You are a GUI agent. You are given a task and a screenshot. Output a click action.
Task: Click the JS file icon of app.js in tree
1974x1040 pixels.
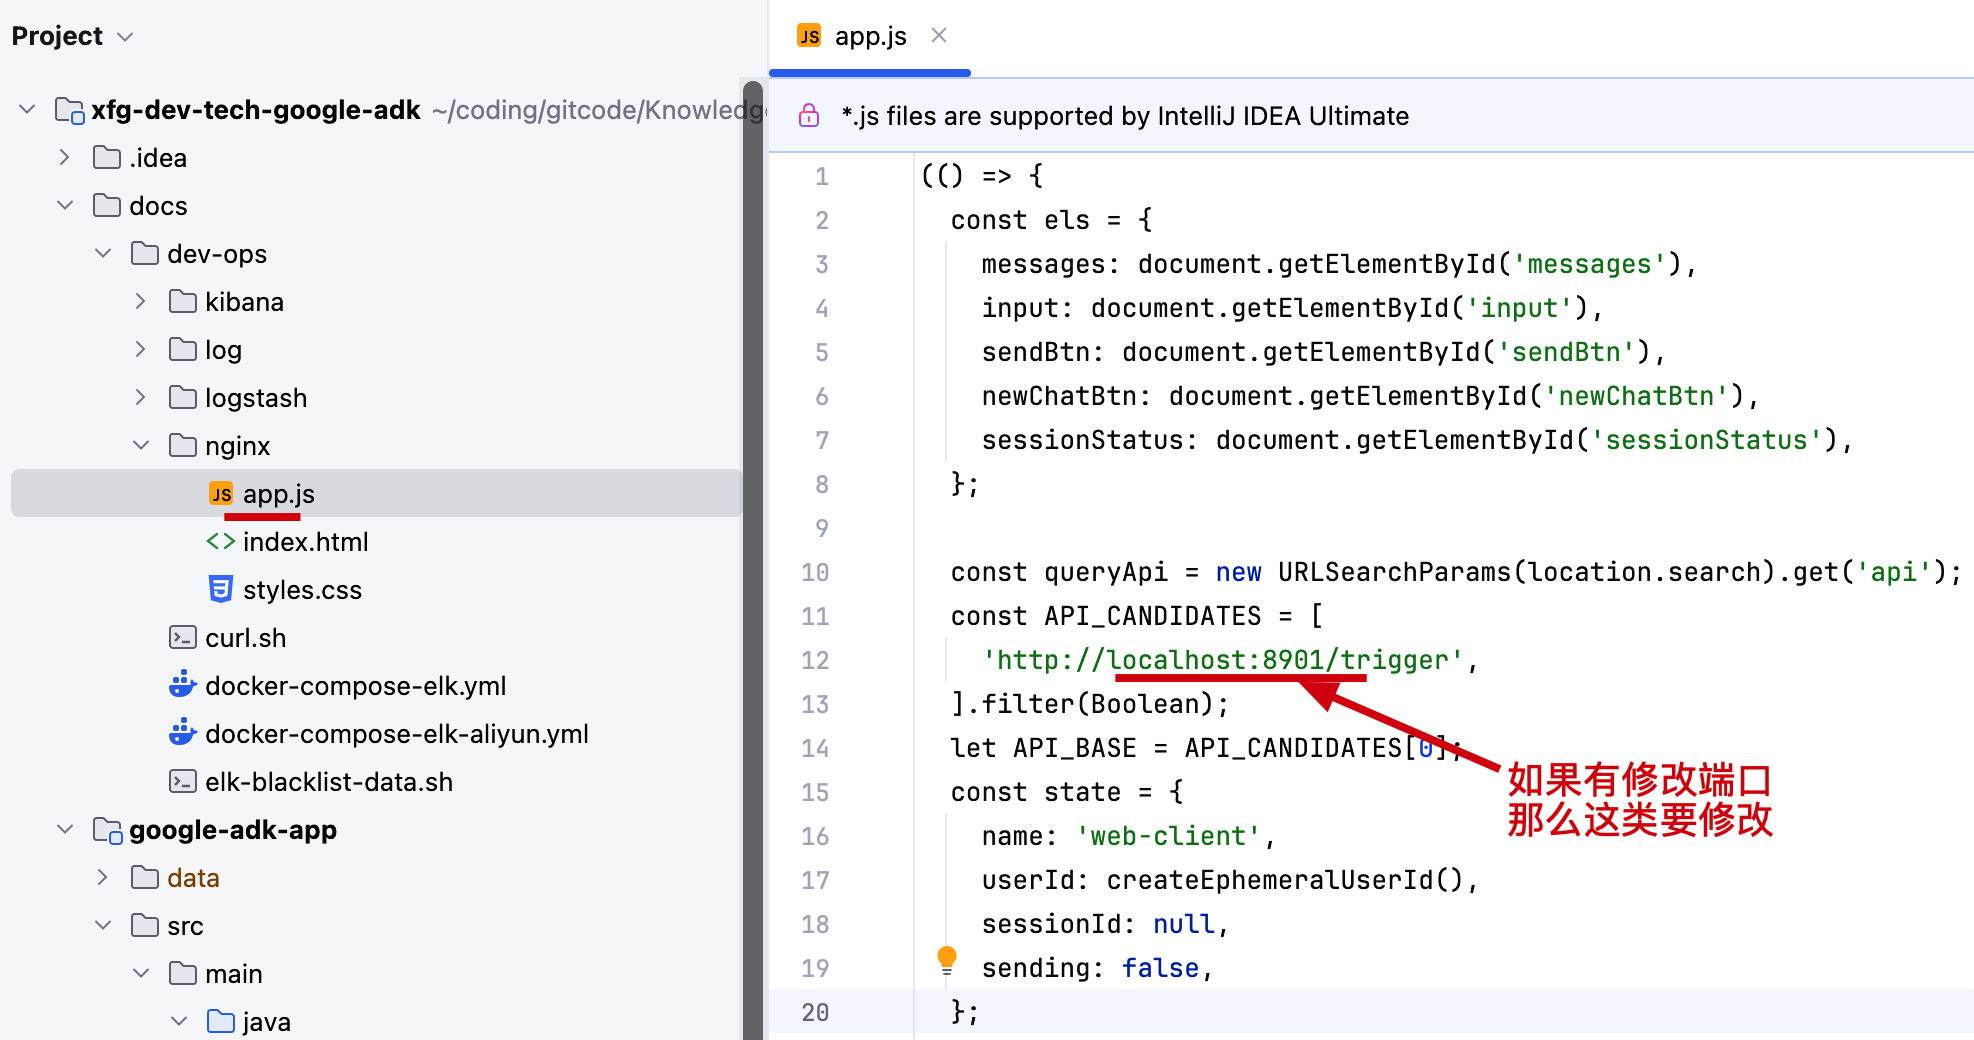221,494
